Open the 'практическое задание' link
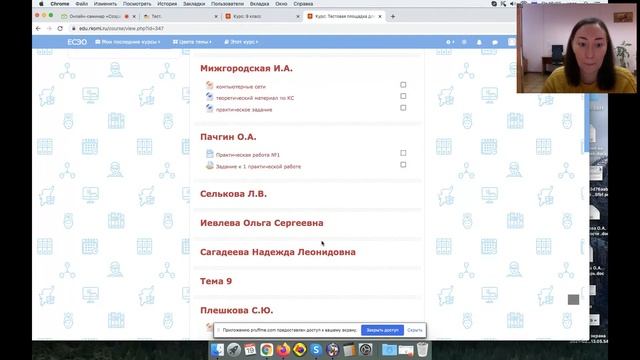Screen dimensions: 640x360 click(x=244, y=109)
